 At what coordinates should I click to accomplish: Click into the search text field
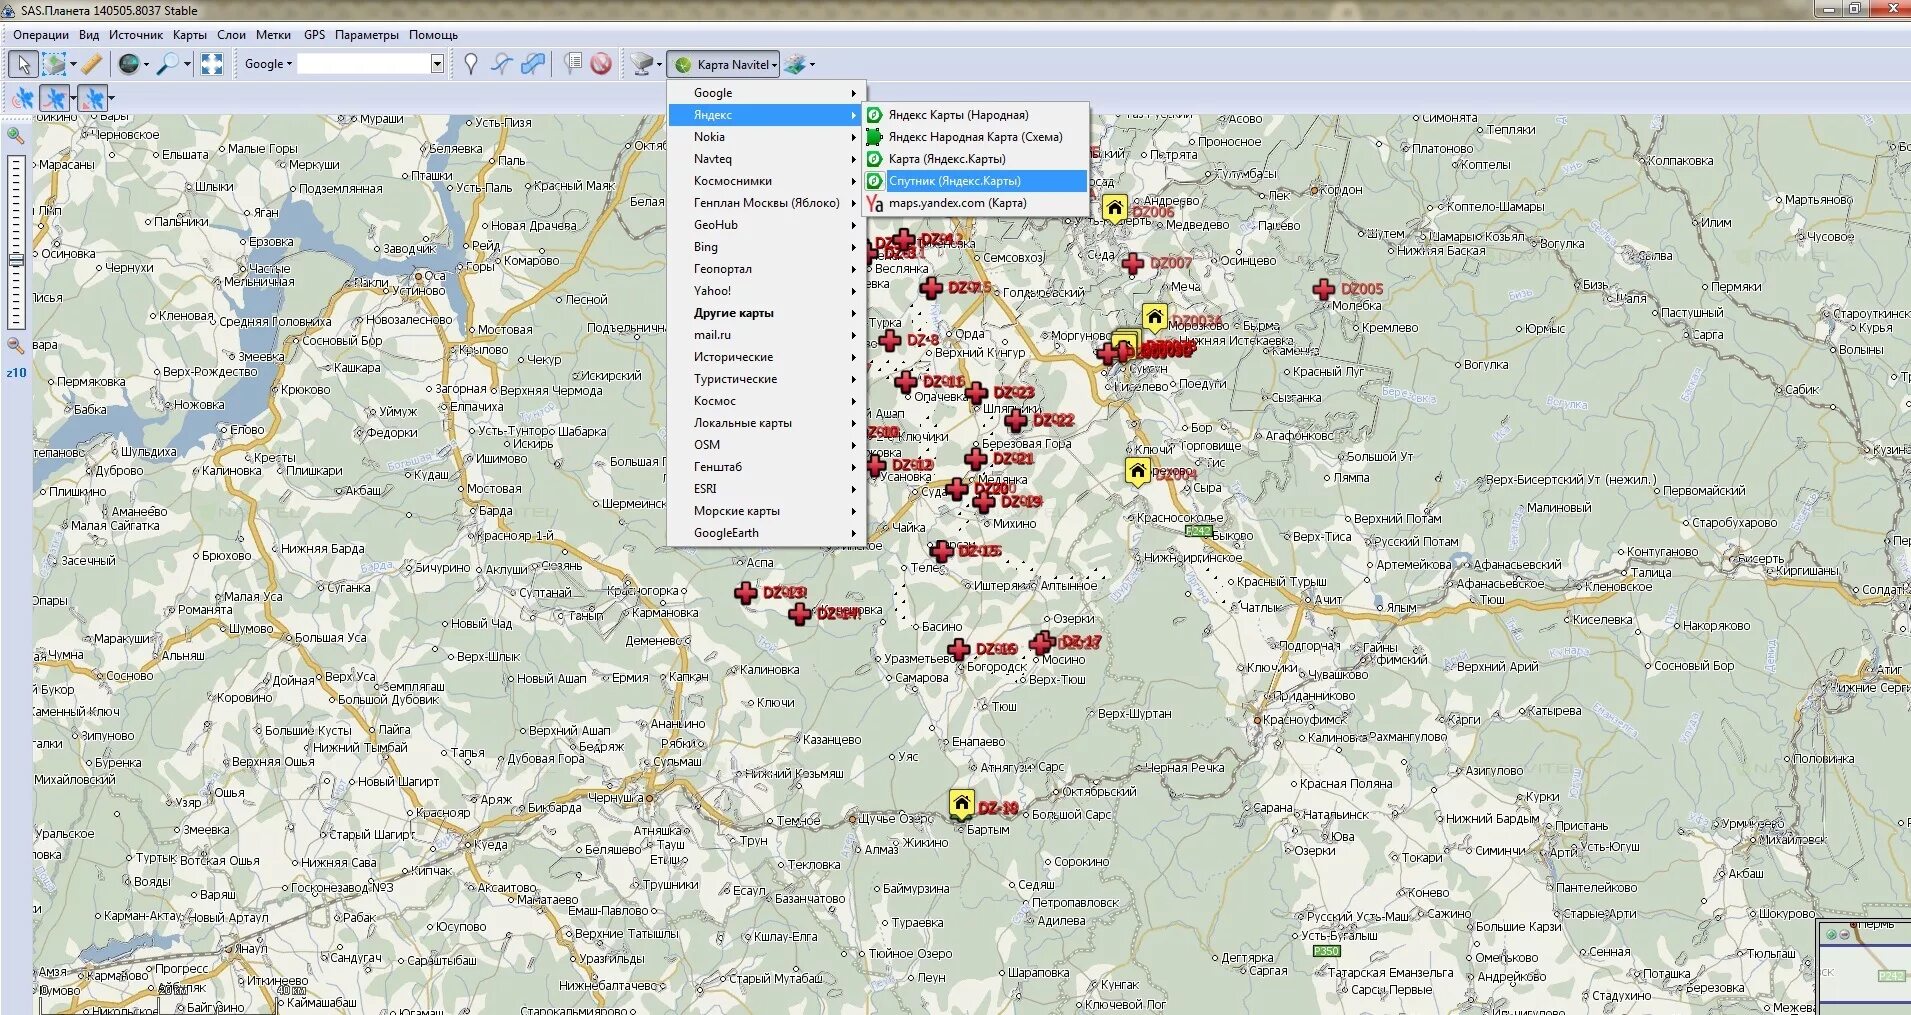[x=364, y=64]
